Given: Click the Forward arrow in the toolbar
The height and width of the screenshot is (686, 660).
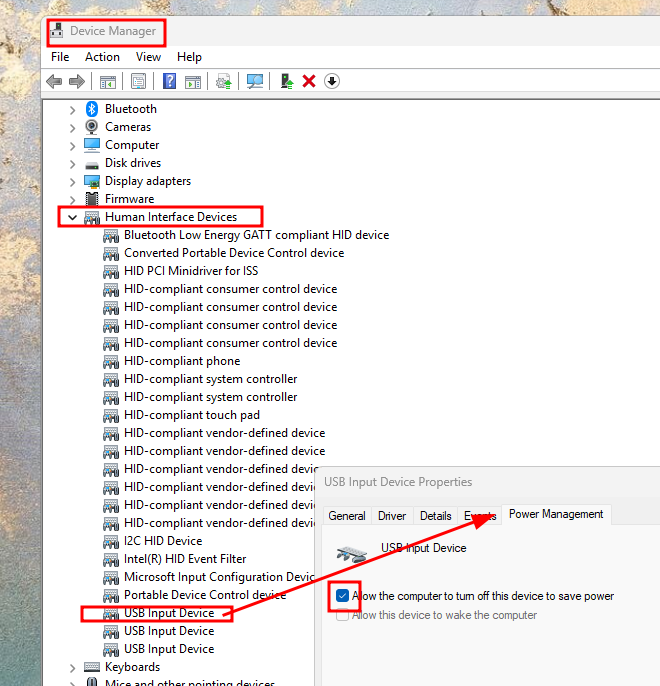Looking at the screenshot, I should (76, 81).
